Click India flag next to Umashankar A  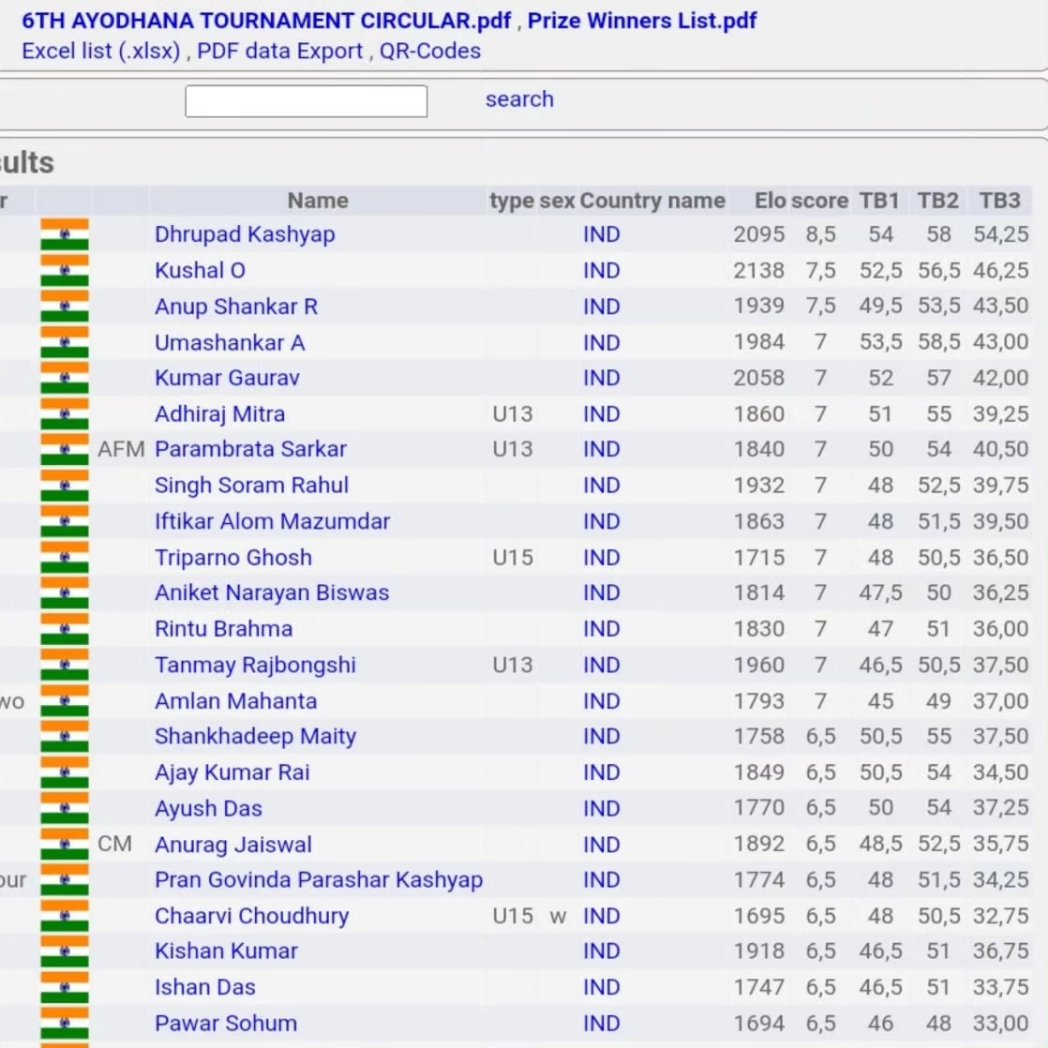point(64,343)
